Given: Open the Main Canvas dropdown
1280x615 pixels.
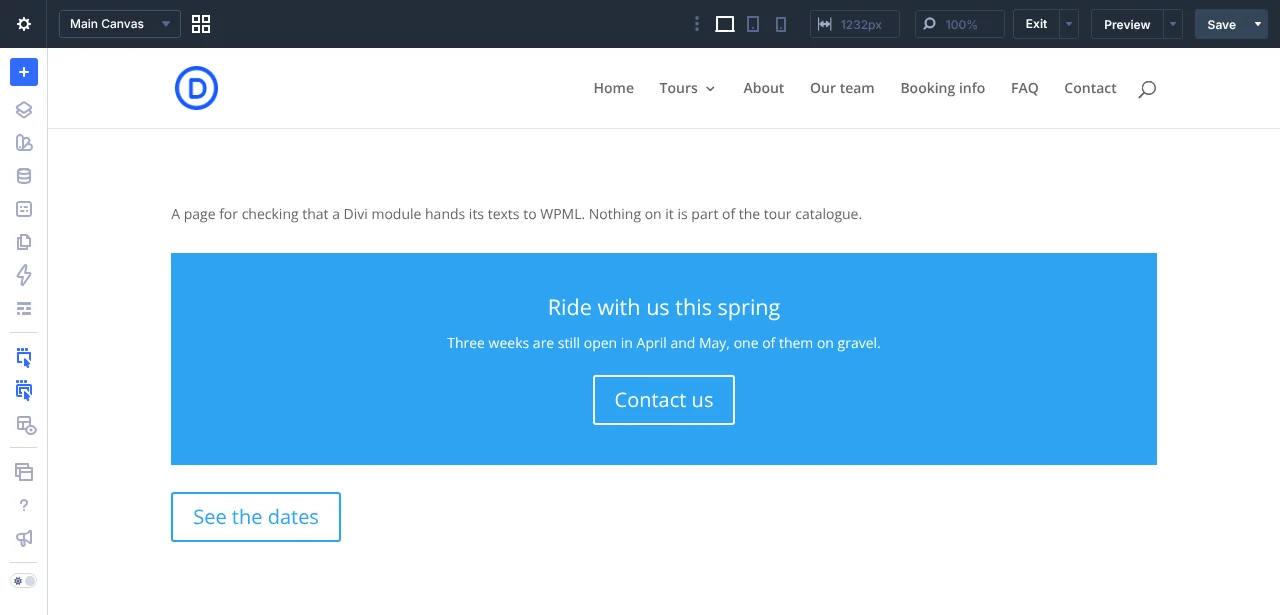Looking at the screenshot, I should (120, 24).
